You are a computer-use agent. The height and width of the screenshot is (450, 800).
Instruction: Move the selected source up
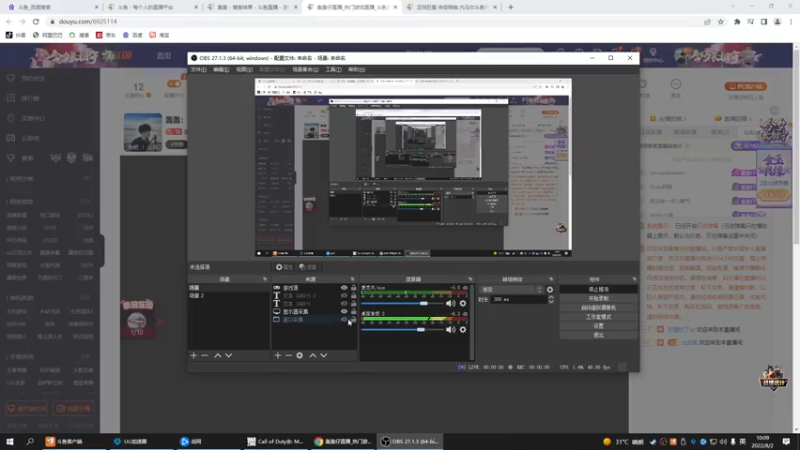[313, 355]
